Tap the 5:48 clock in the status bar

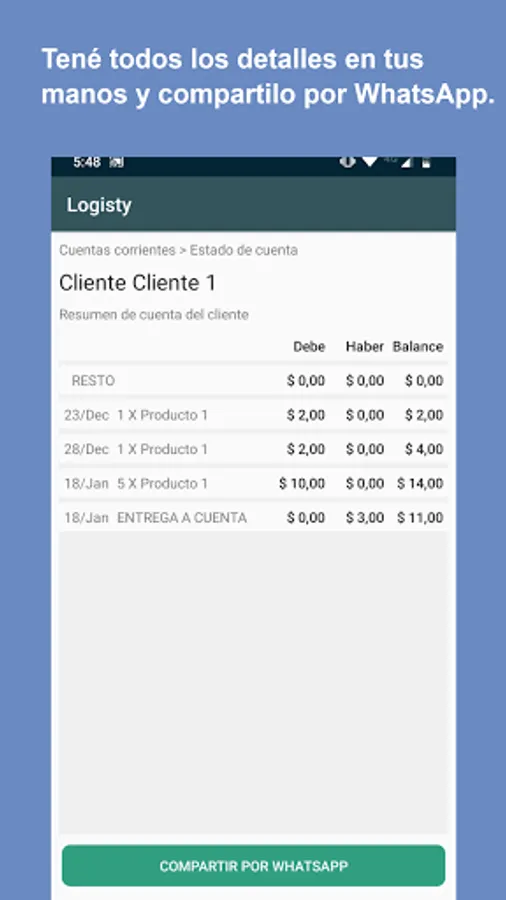click(87, 162)
